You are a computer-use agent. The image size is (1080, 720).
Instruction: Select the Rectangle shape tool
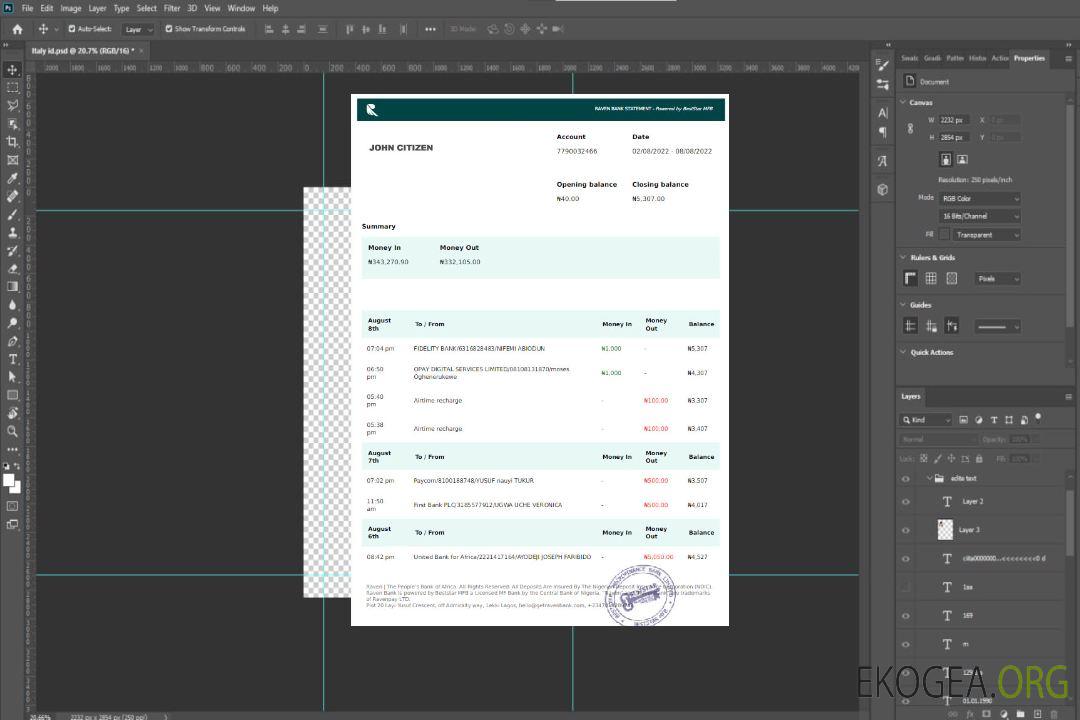pyautogui.click(x=12, y=395)
